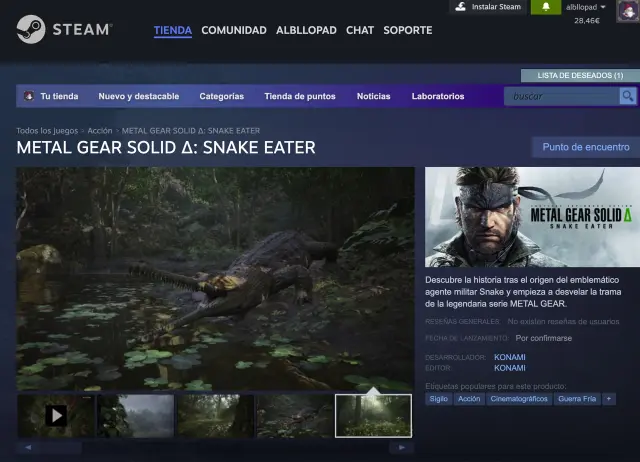
Task: Click the search magnifier icon
Action: coord(628,96)
